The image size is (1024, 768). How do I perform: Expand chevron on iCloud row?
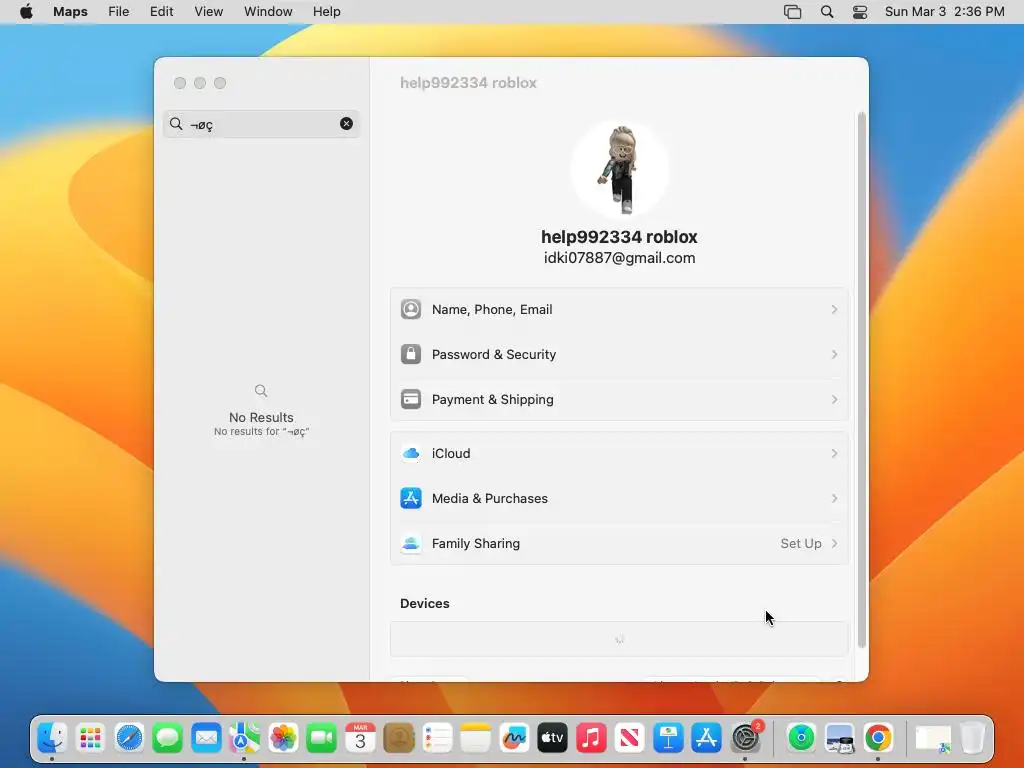tap(834, 453)
